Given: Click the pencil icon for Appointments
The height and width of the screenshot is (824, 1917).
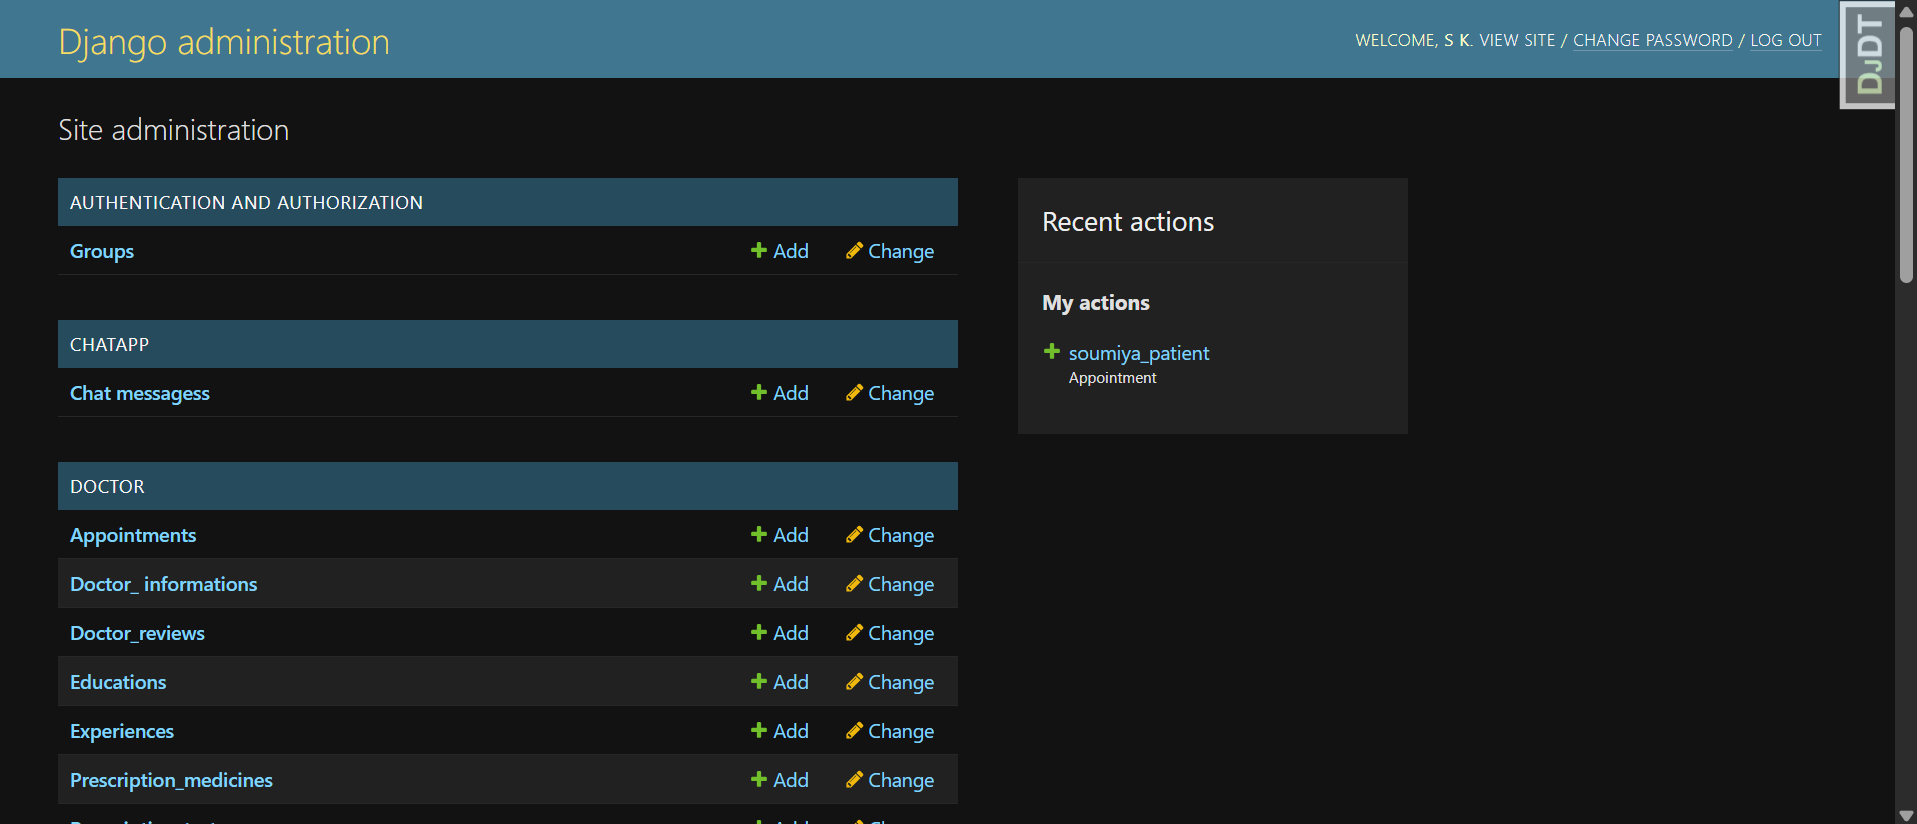Looking at the screenshot, I should [854, 534].
